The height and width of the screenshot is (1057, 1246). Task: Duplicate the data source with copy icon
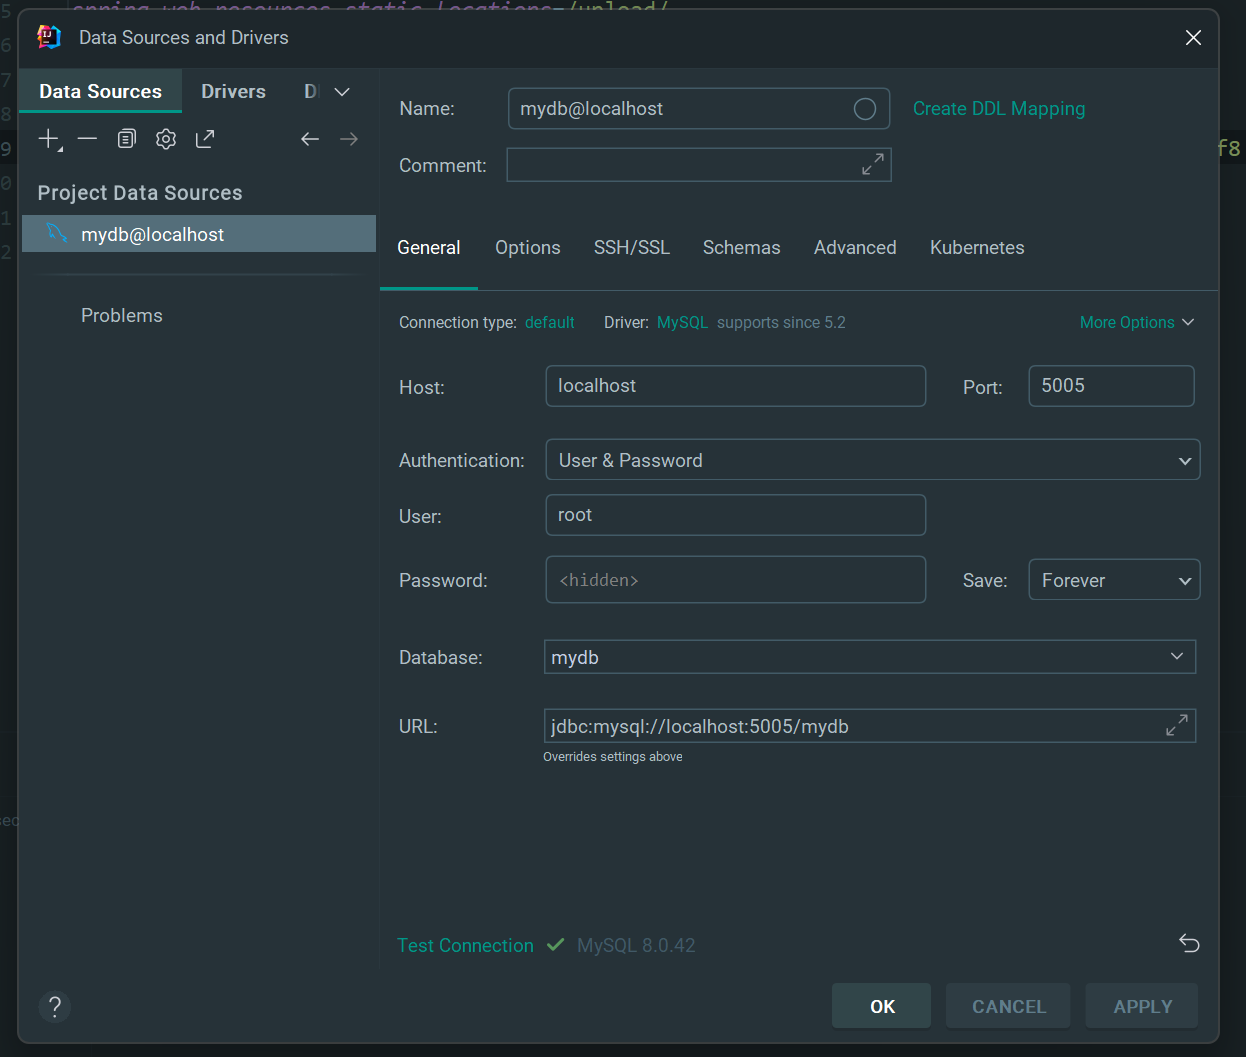click(126, 139)
